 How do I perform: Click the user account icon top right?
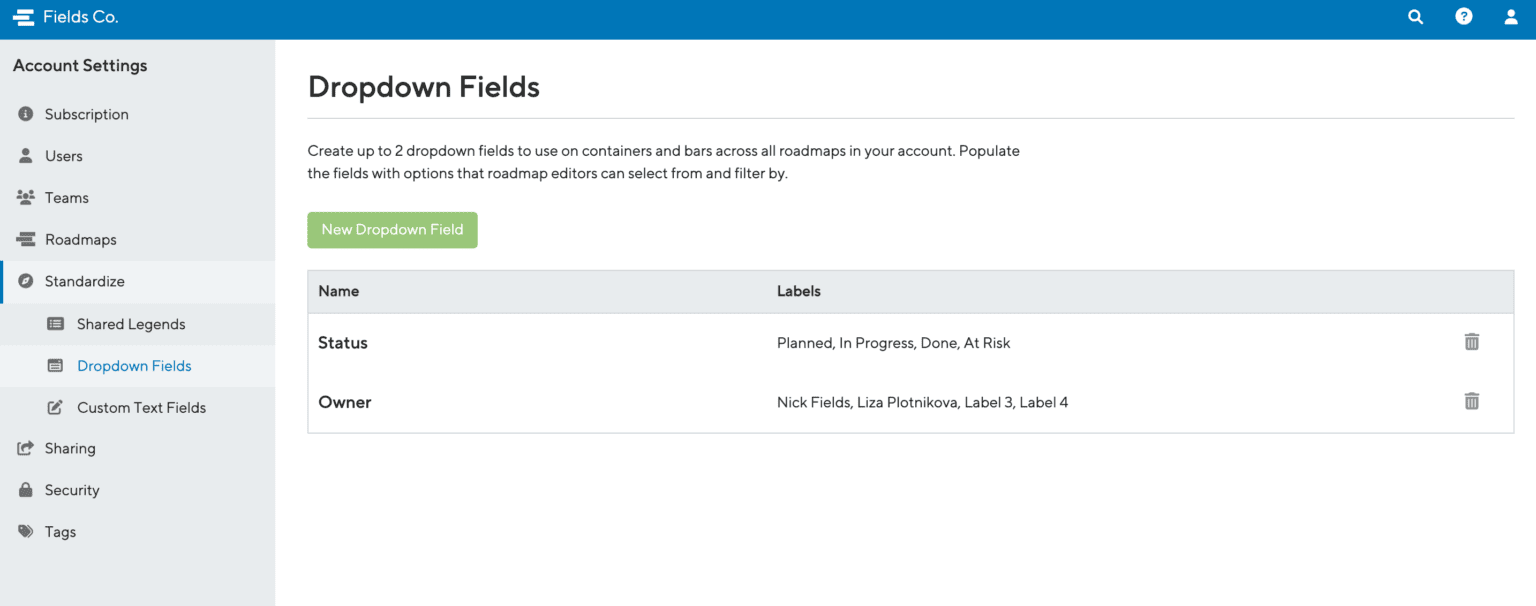coord(1511,16)
